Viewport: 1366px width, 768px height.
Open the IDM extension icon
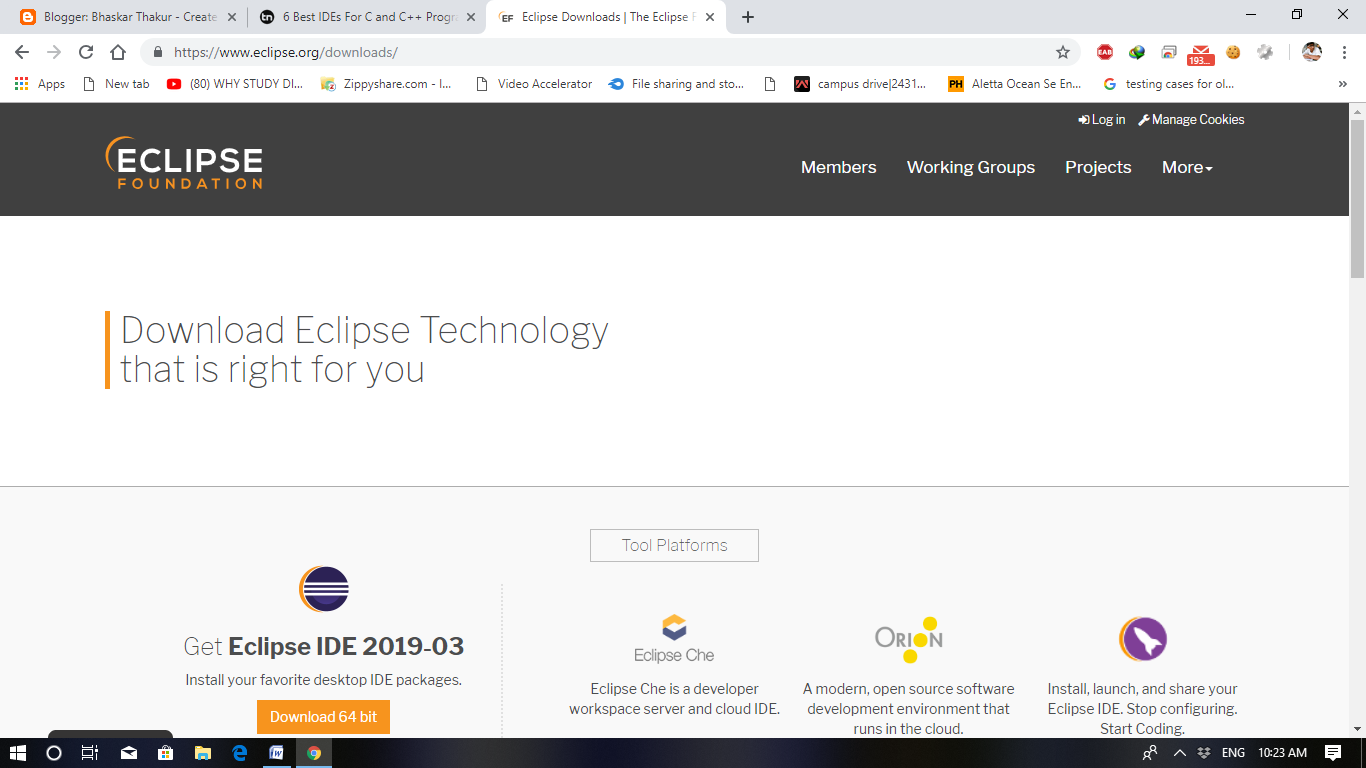coord(1136,52)
